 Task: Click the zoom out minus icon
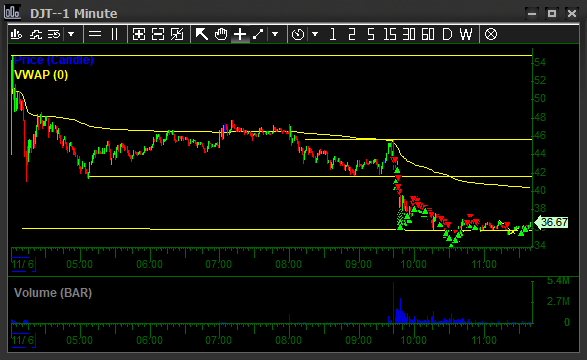[158, 34]
